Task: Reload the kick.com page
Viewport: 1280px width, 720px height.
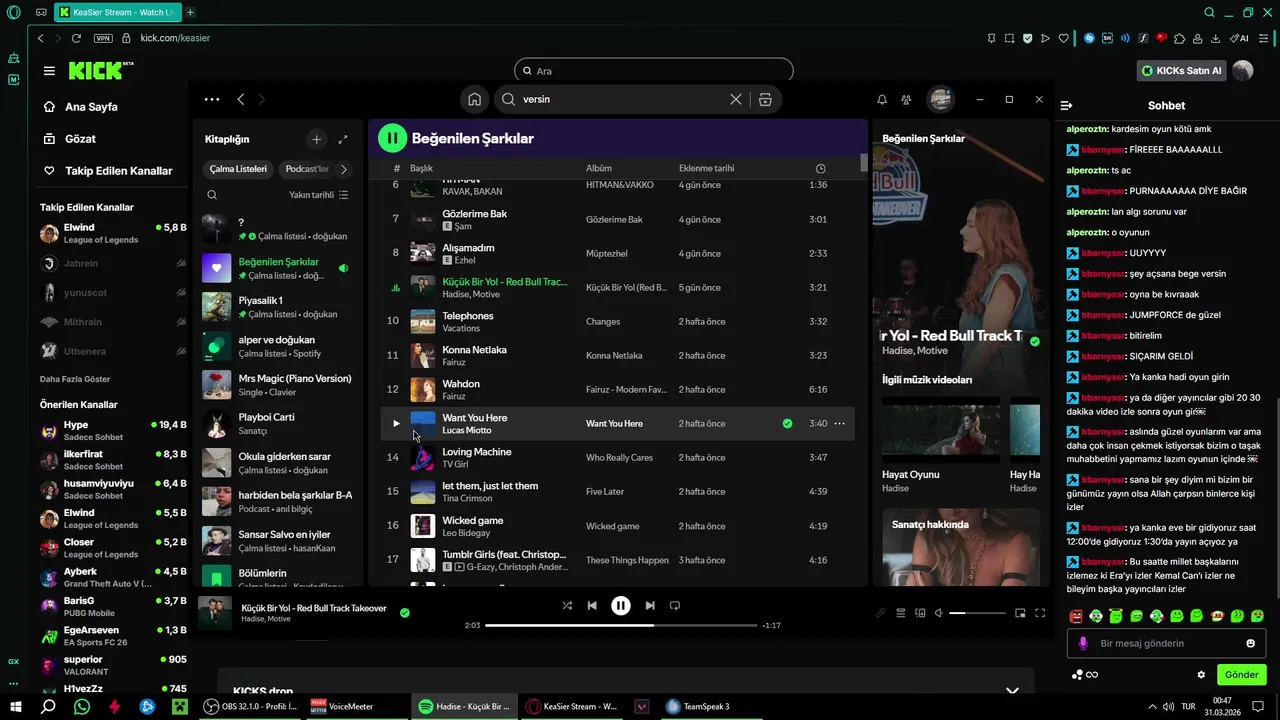Action: coord(76,38)
